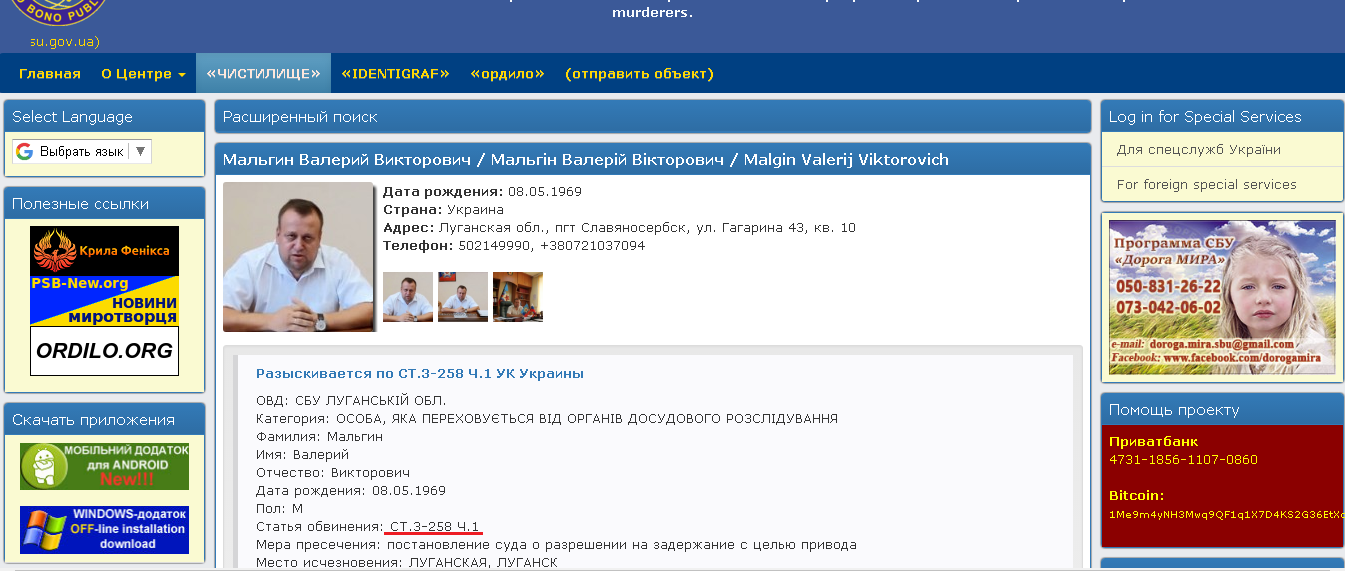Open the PSB-New.org новини миротворця banner
The width and height of the screenshot is (1345, 571).
(104, 301)
